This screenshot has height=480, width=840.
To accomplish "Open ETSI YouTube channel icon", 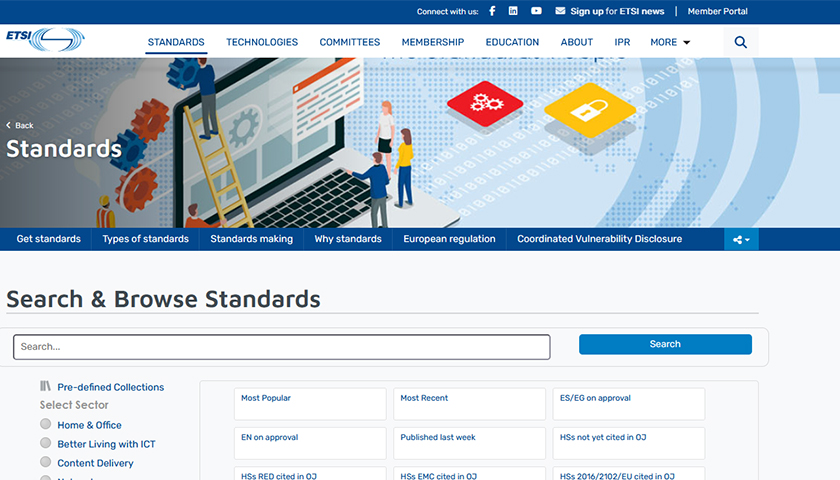I will [x=536, y=11].
